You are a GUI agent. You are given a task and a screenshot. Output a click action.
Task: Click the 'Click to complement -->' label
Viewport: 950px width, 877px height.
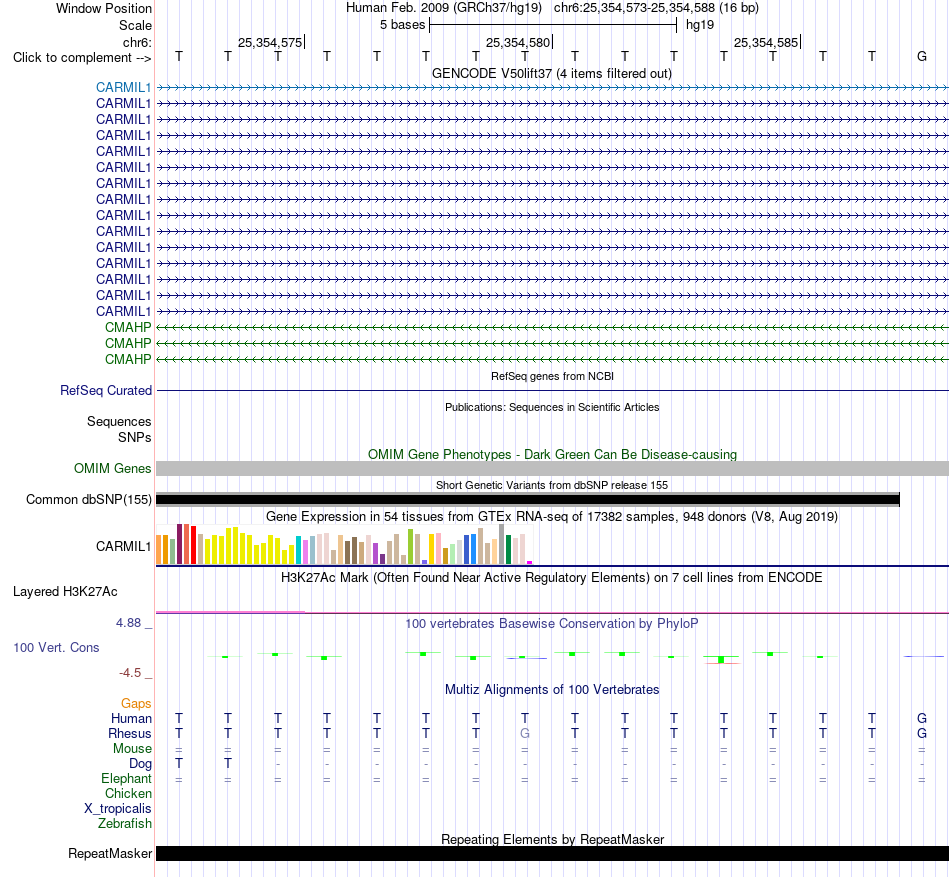(82, 58)
